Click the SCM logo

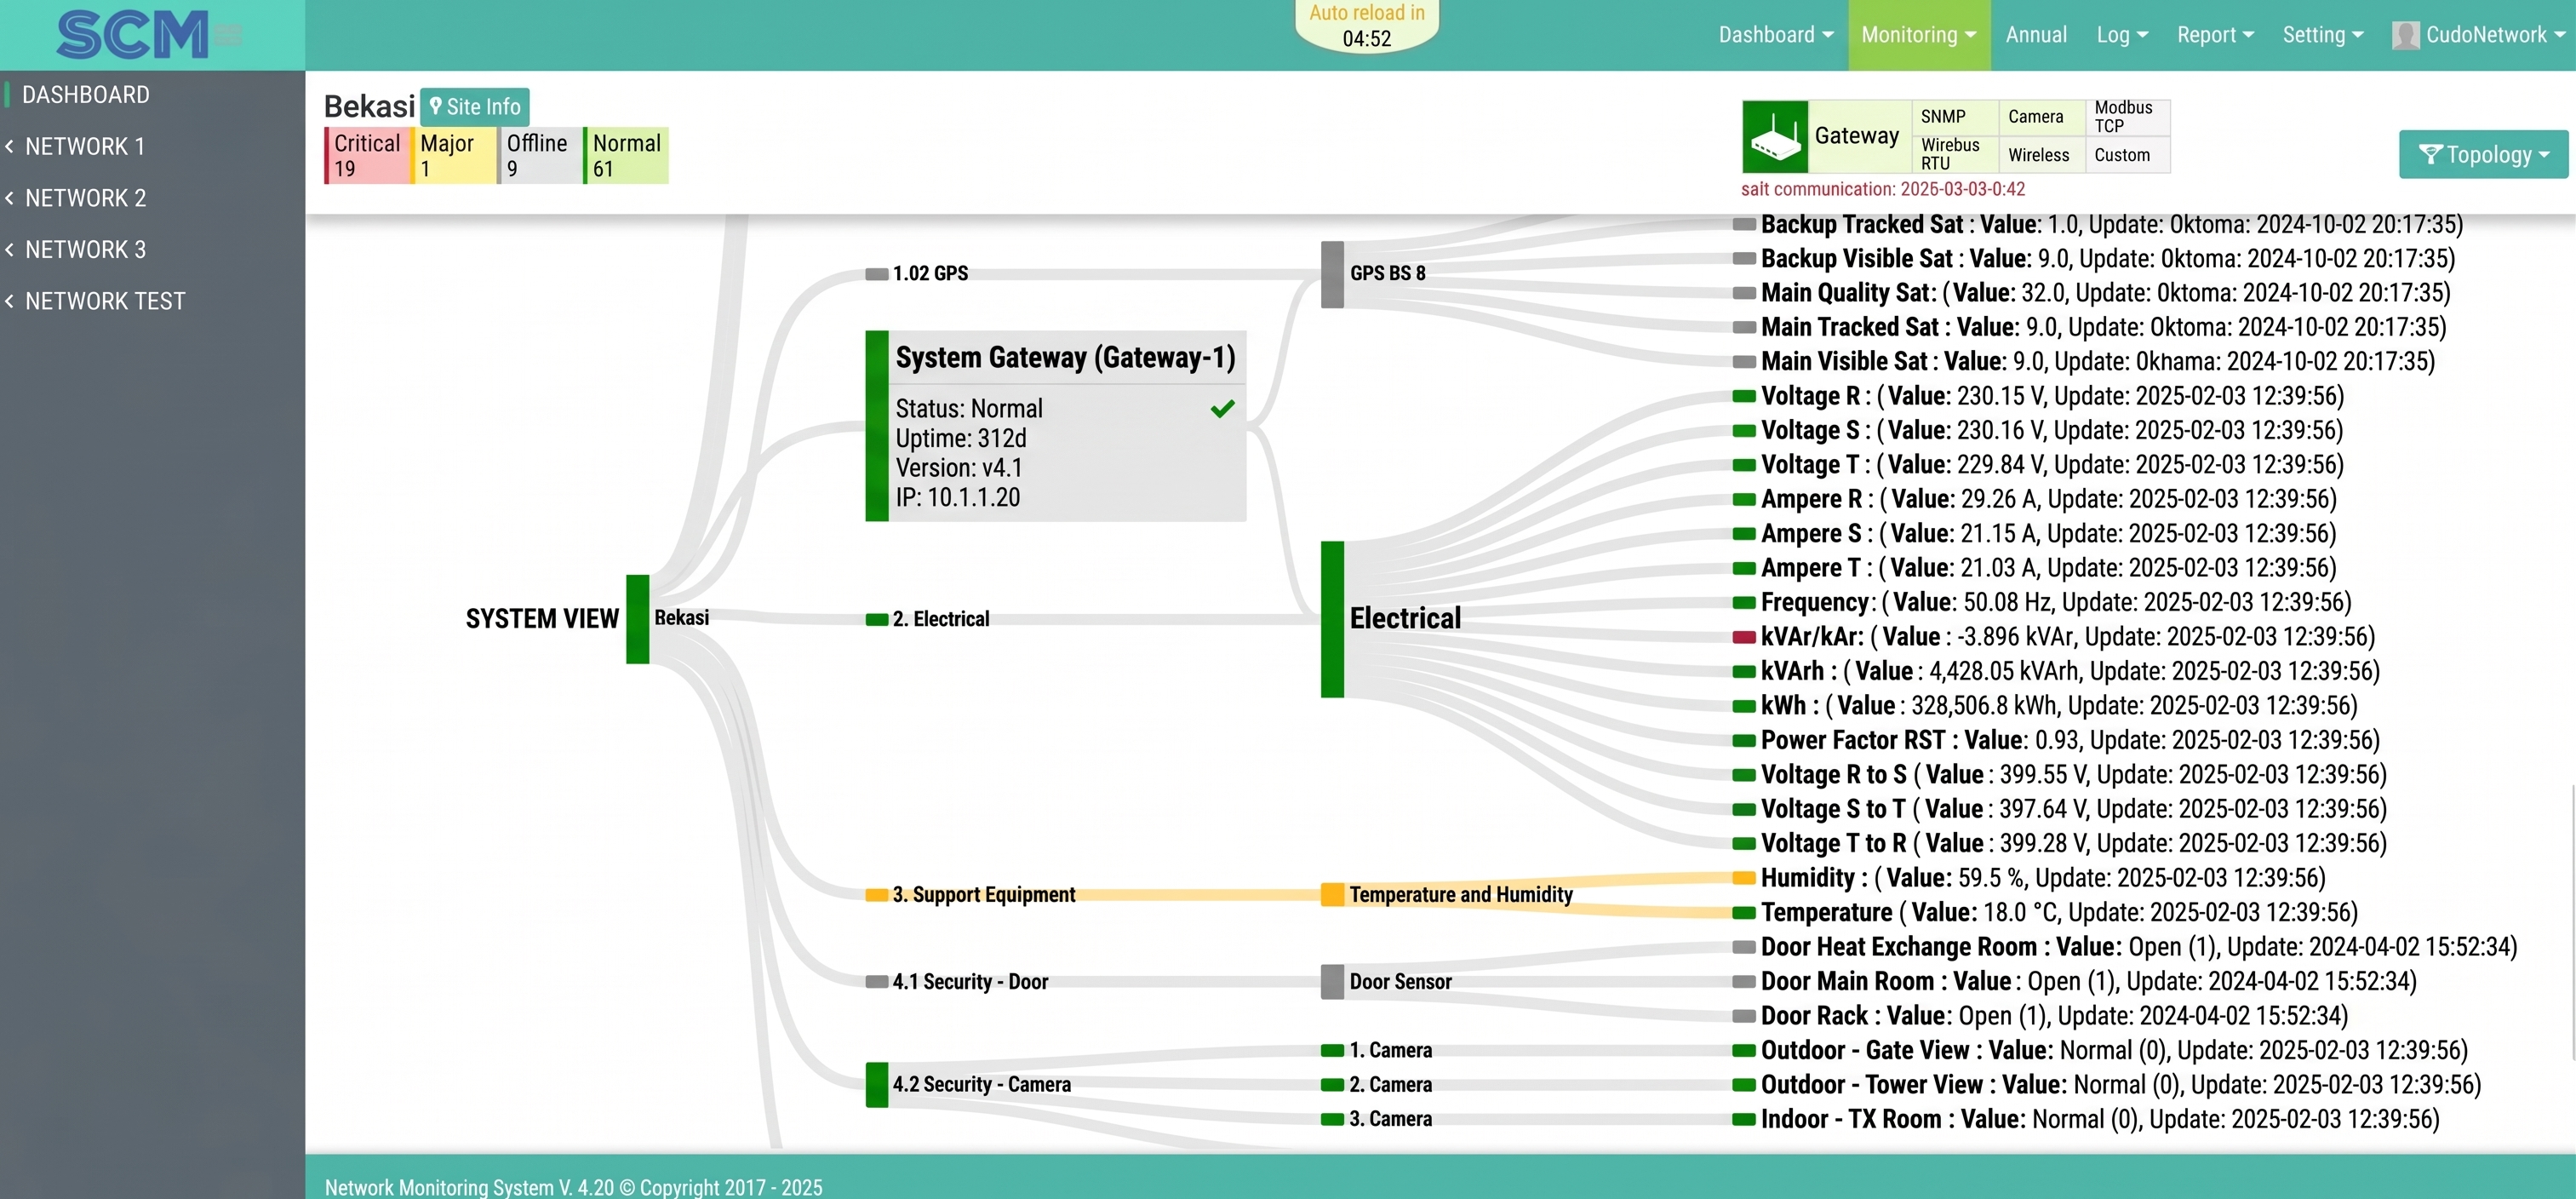pyautogui.click(x=132, y=34)
